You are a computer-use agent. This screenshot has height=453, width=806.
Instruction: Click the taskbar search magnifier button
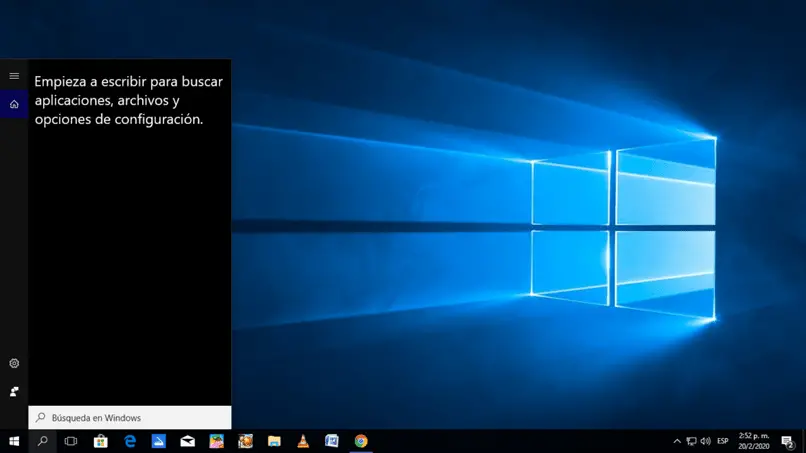[x=43, y=441]
